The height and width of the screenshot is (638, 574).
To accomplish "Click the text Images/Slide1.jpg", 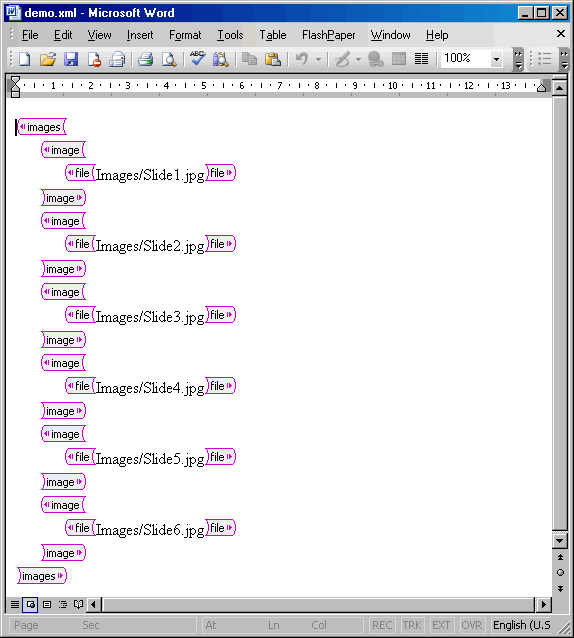I will click(150, 175).
